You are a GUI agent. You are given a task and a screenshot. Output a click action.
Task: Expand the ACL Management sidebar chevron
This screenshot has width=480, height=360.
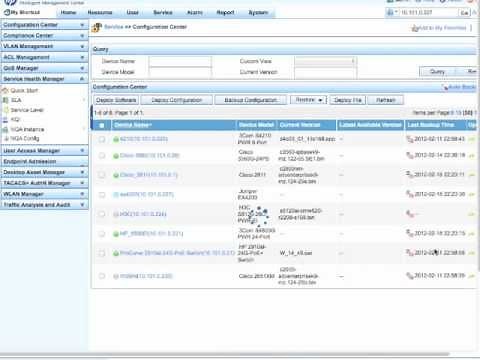coord(82,57)
